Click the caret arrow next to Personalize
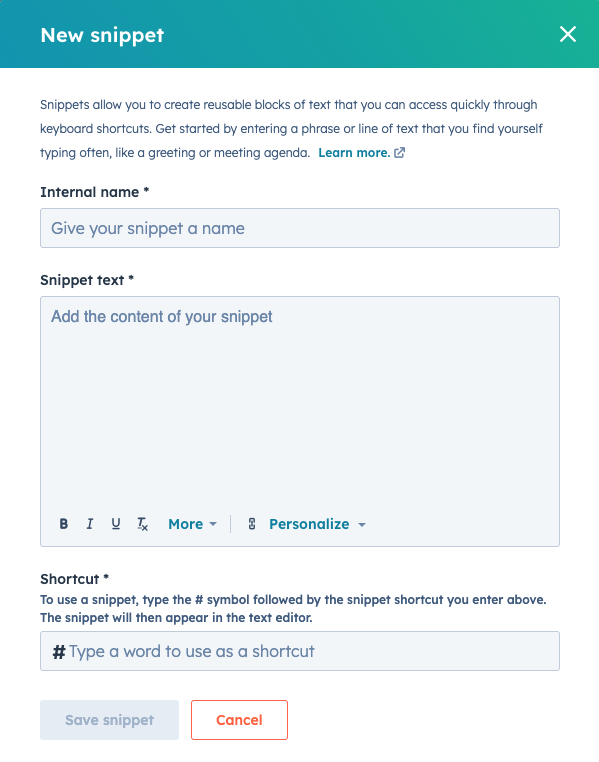 pos(361,524)
